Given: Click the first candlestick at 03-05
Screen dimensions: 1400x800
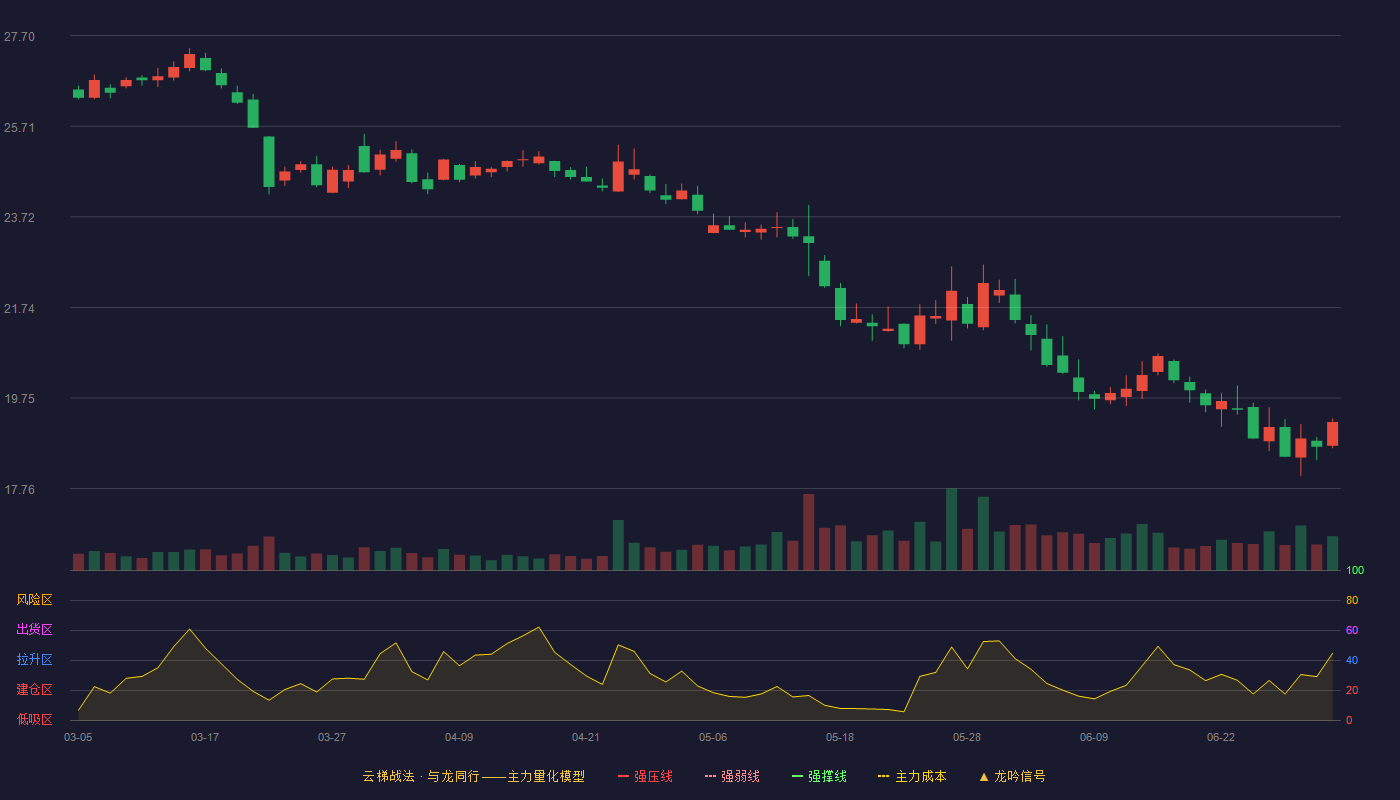Looking at the screenshot, I should [78, 93].
